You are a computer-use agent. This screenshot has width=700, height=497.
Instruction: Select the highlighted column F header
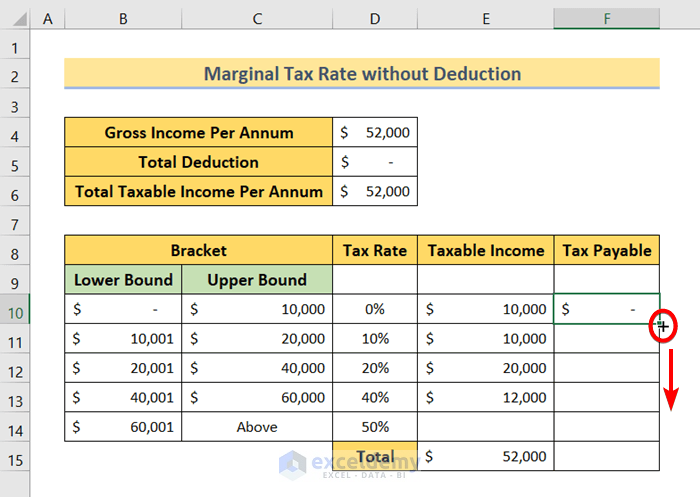coord(607,19)
